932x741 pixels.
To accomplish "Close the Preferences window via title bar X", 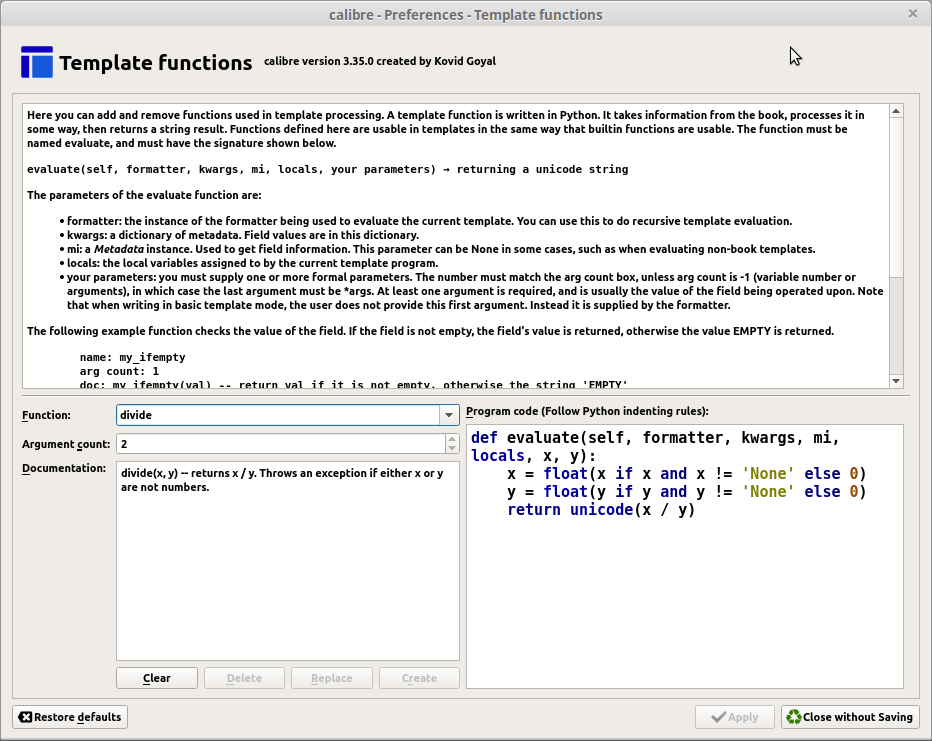I will click(x=912, y=14).
